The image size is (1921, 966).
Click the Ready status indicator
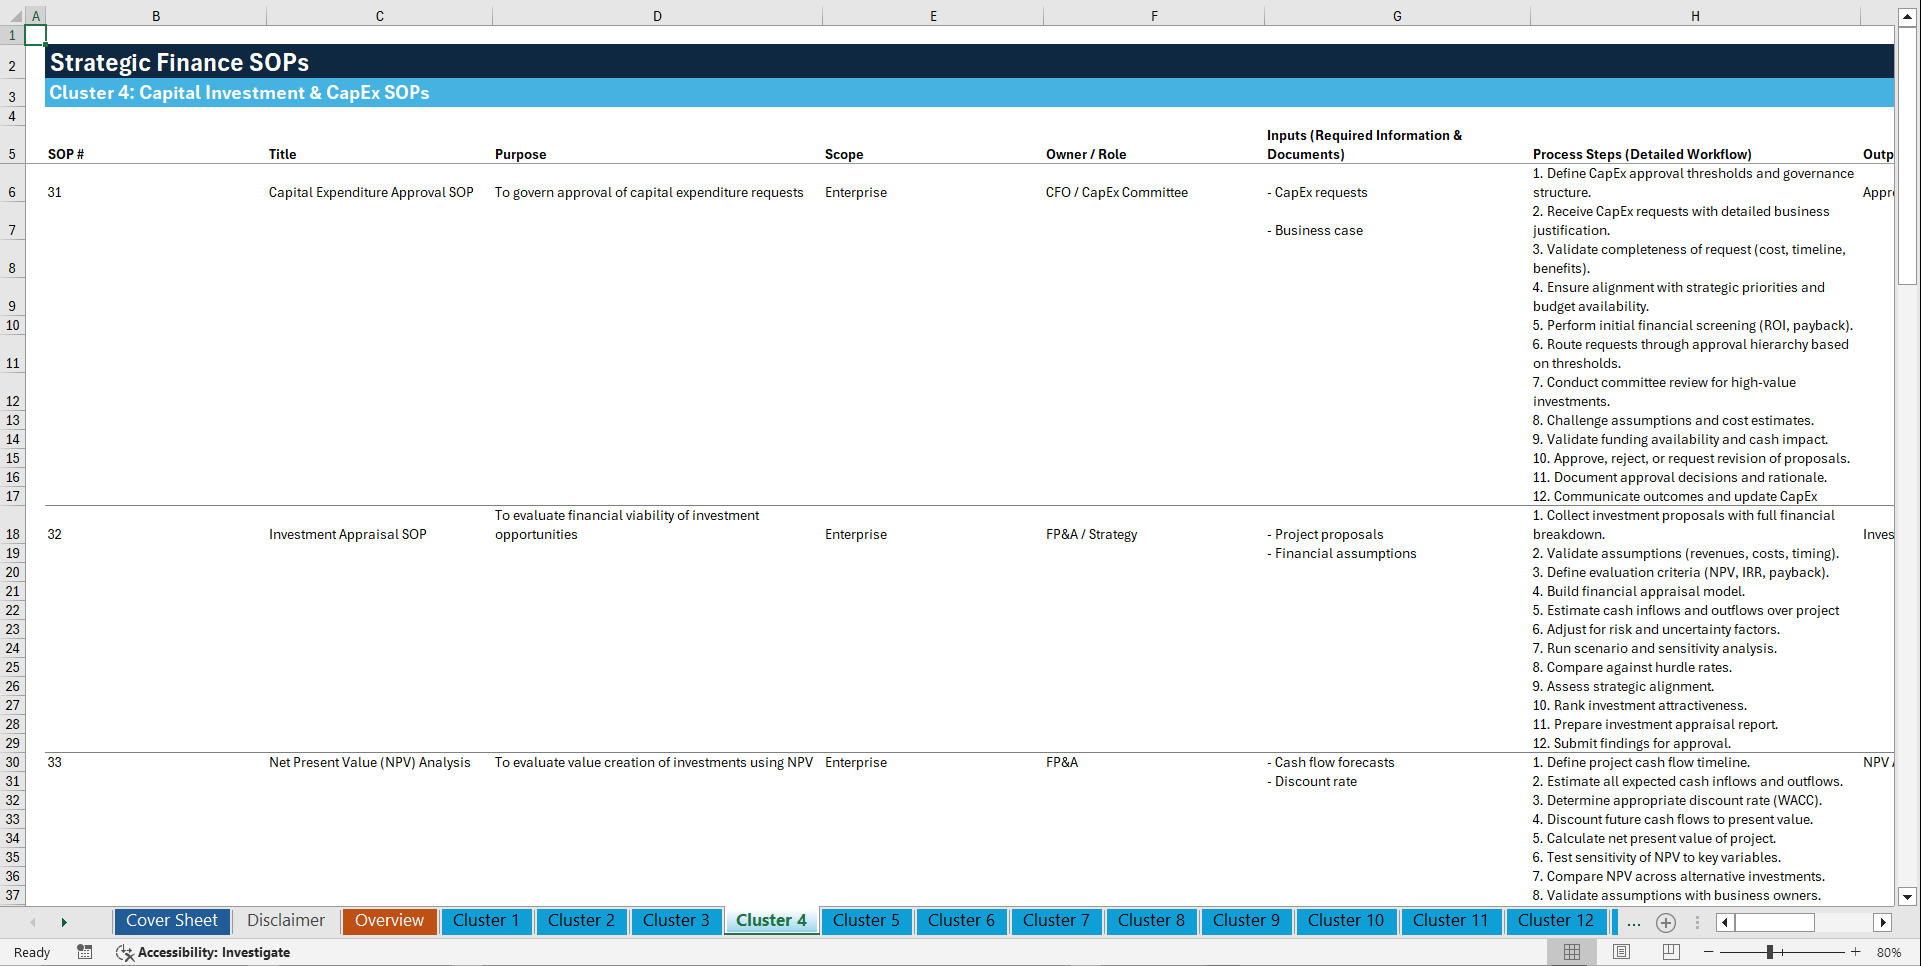[x=31, y=952]
